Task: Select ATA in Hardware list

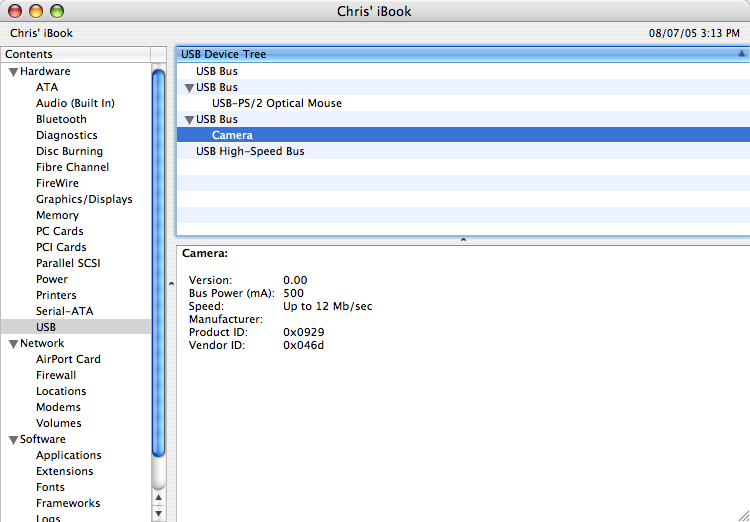Action: [47, 87]
